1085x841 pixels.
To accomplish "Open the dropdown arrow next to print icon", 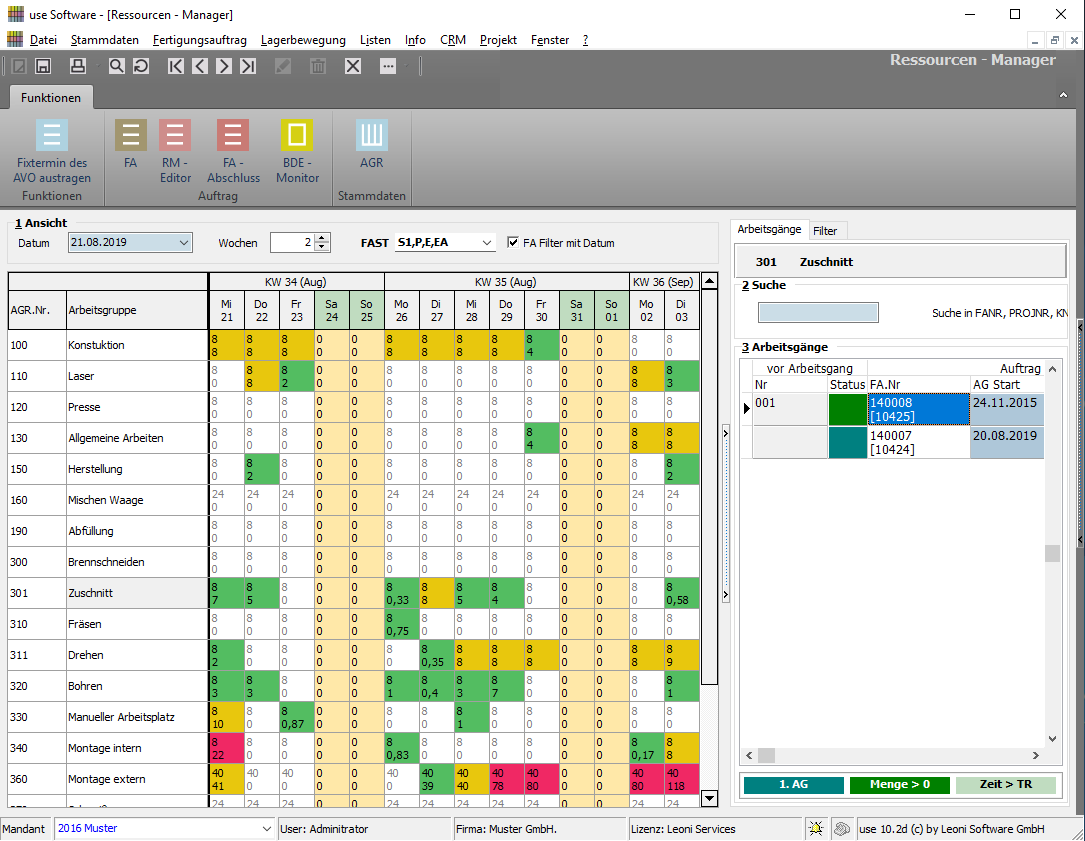I will pyautogui.click(x=98, y=66).
